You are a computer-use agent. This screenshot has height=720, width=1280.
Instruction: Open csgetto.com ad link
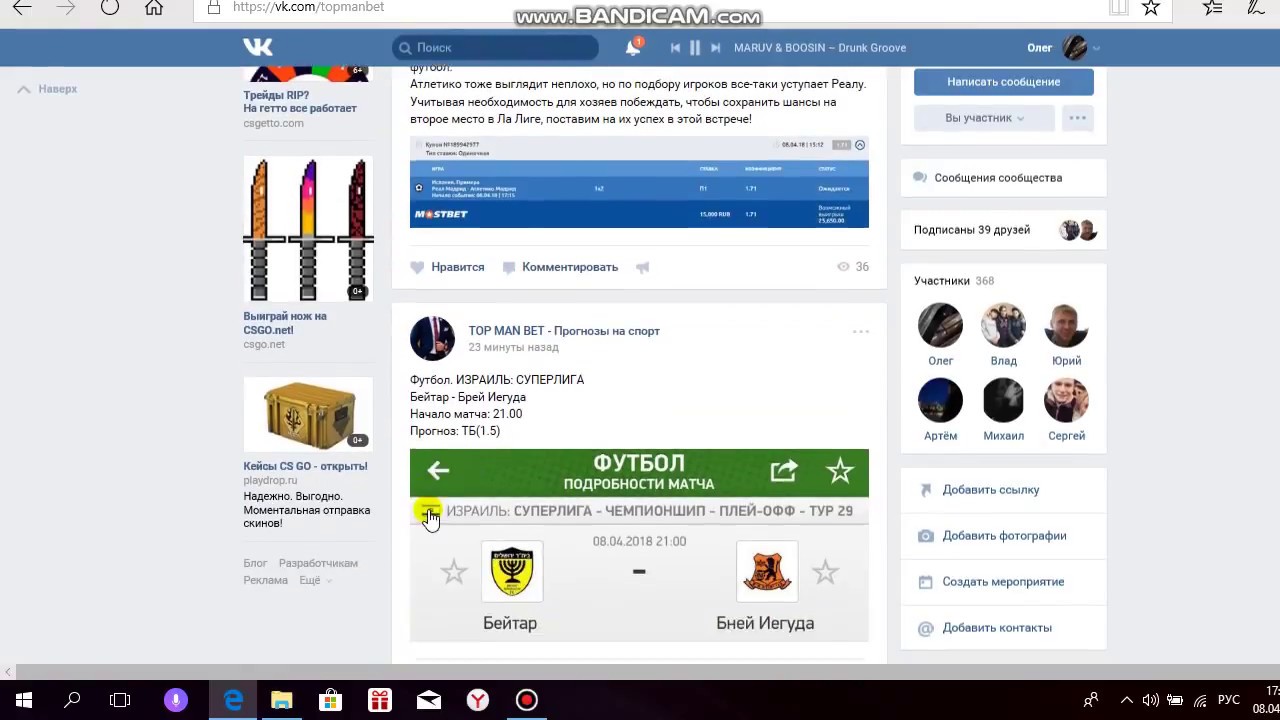pyautogui.click(x=273, y=123)
